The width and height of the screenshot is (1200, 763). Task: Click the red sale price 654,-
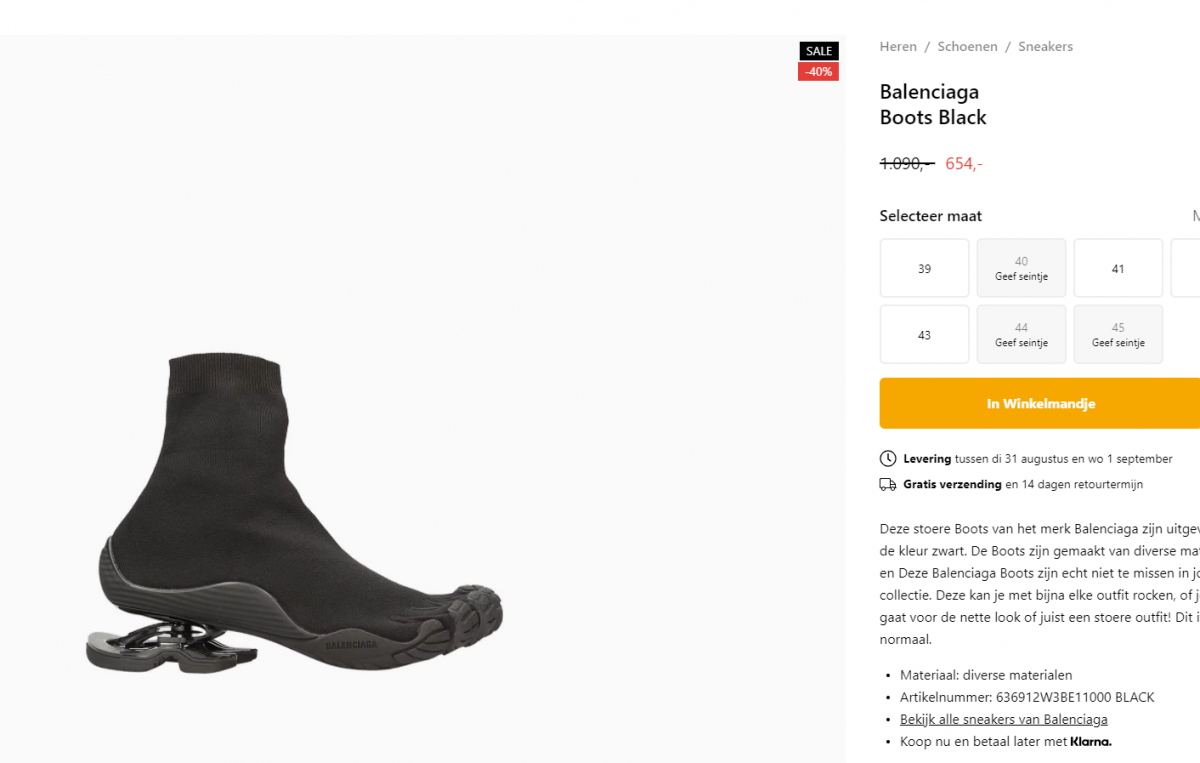click(964, 164)
